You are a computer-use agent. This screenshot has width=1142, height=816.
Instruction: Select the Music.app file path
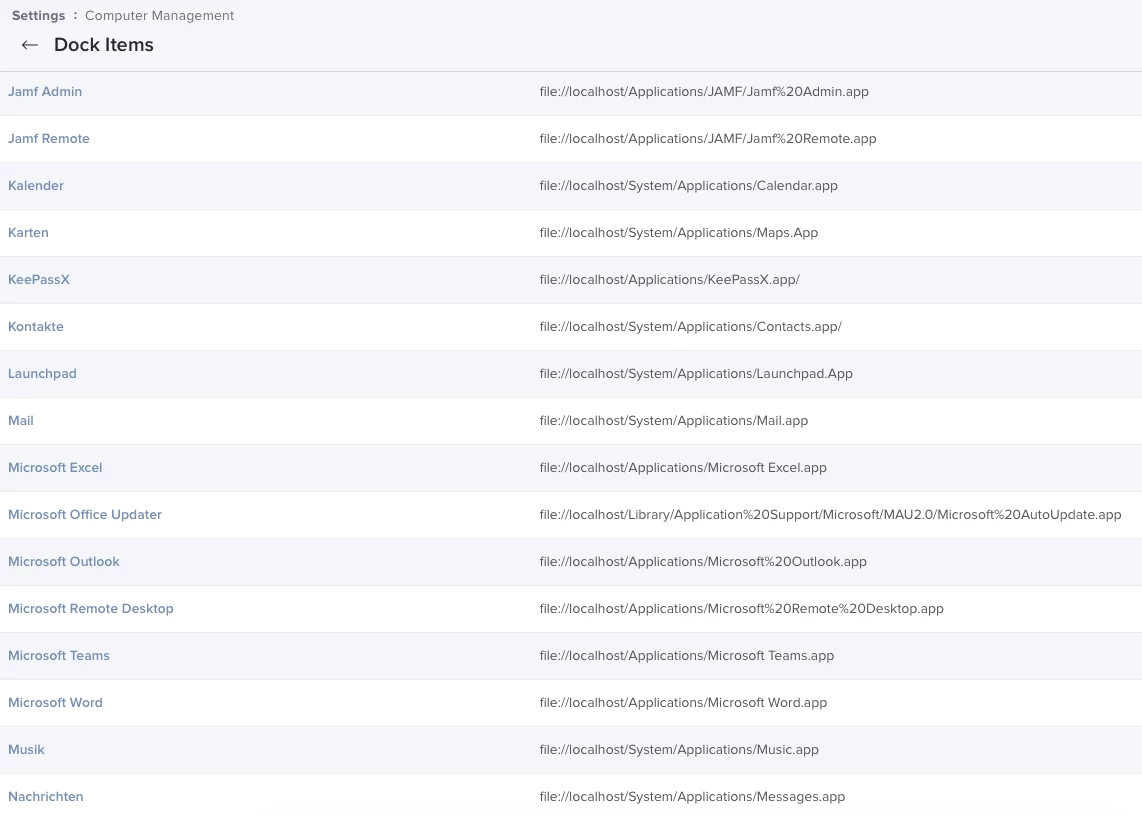pyautogui.click(x=679, y=750)
